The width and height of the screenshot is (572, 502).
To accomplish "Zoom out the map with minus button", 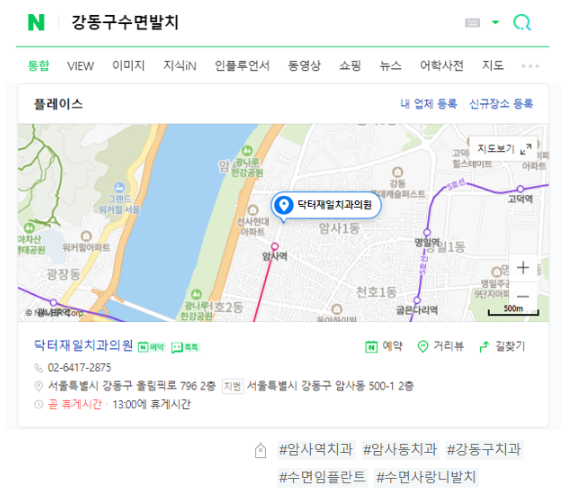I will click(523, 296).
